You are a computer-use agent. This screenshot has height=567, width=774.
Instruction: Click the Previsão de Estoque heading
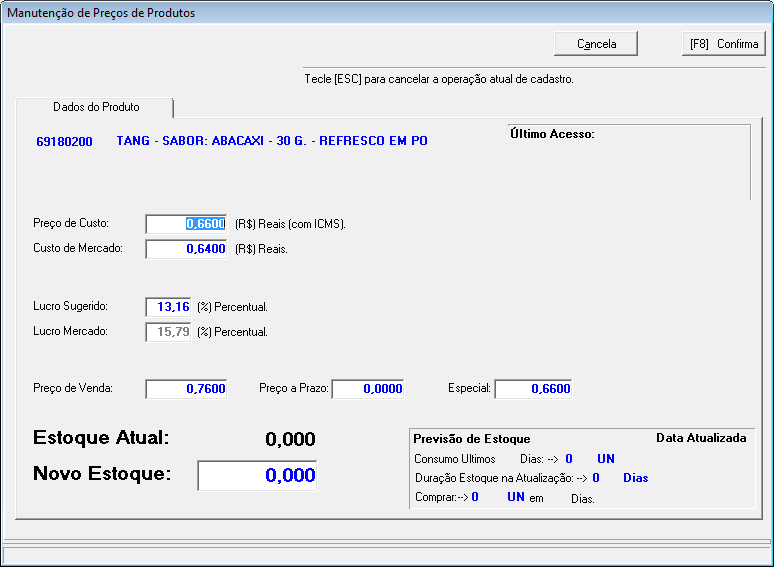(x=472, y=439)
